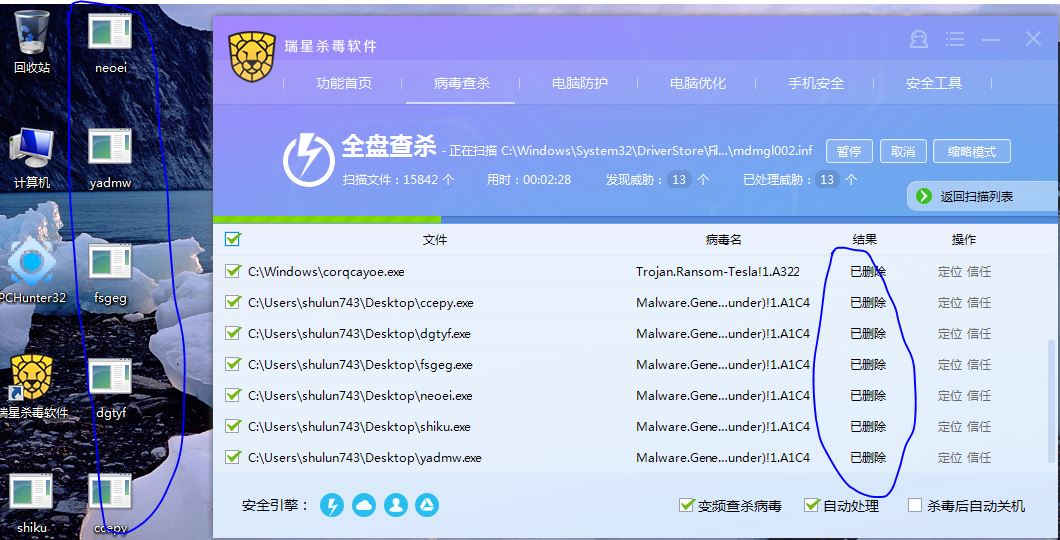Click the 病毒名 column header
Screen dimensions: 1060x540
click(x=723, y=240)
